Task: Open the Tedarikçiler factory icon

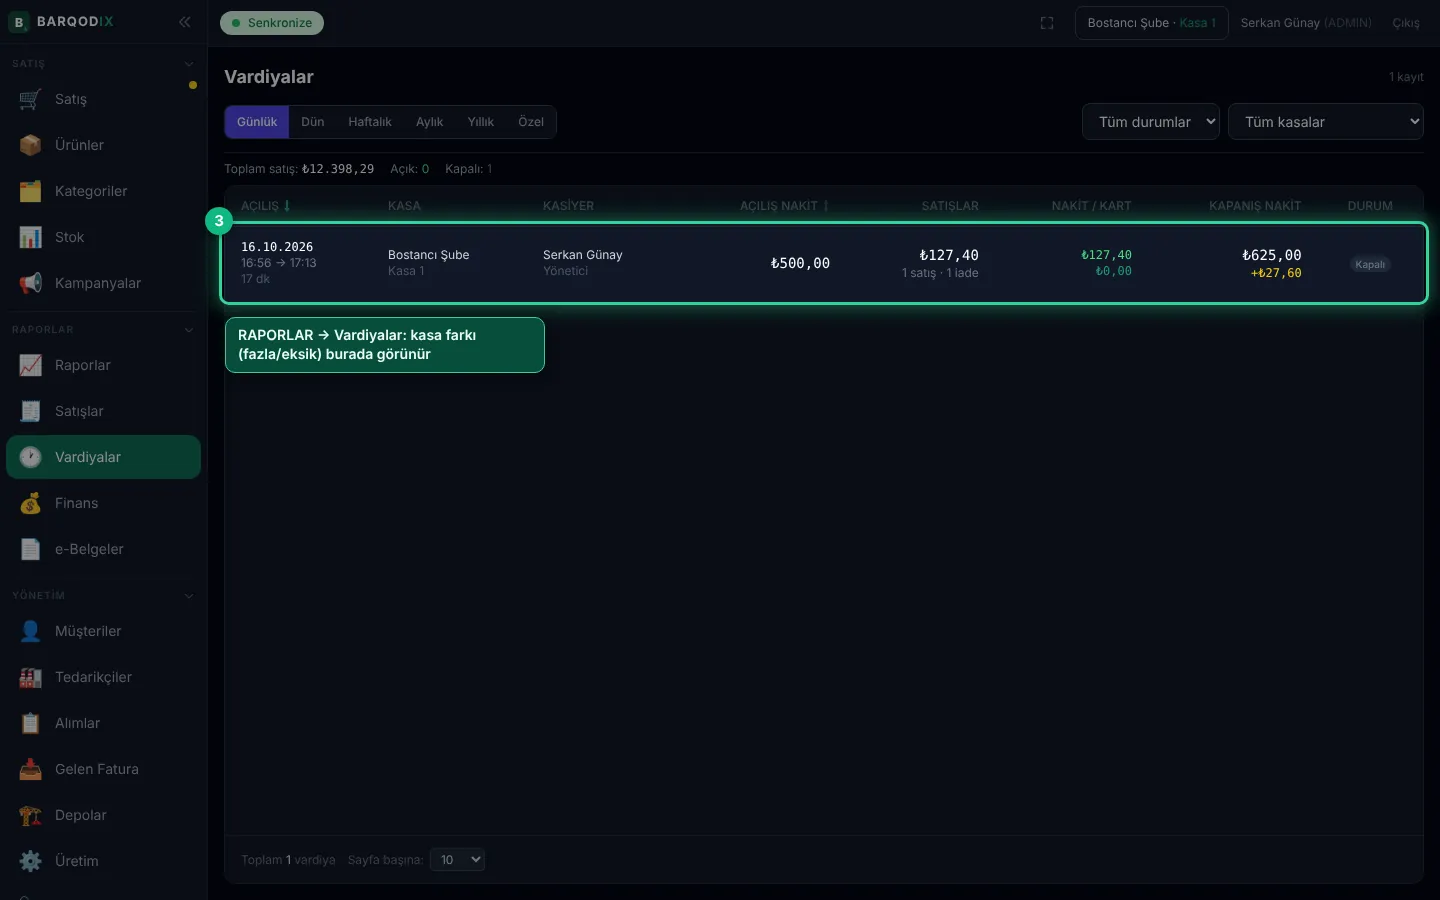Action: tap(31, 677)
